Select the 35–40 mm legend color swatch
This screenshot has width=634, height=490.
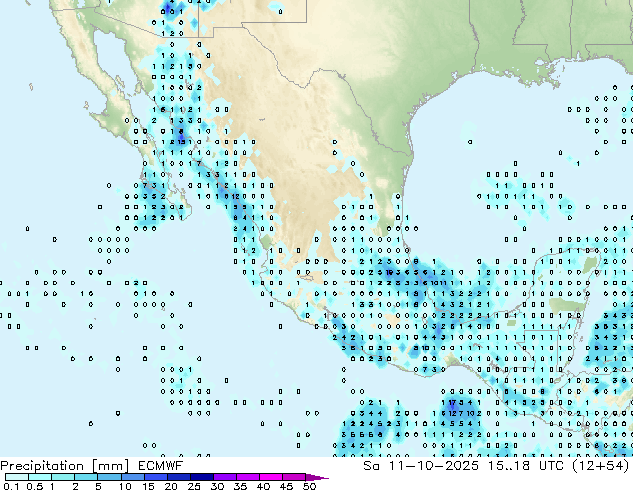pos(247,477)
